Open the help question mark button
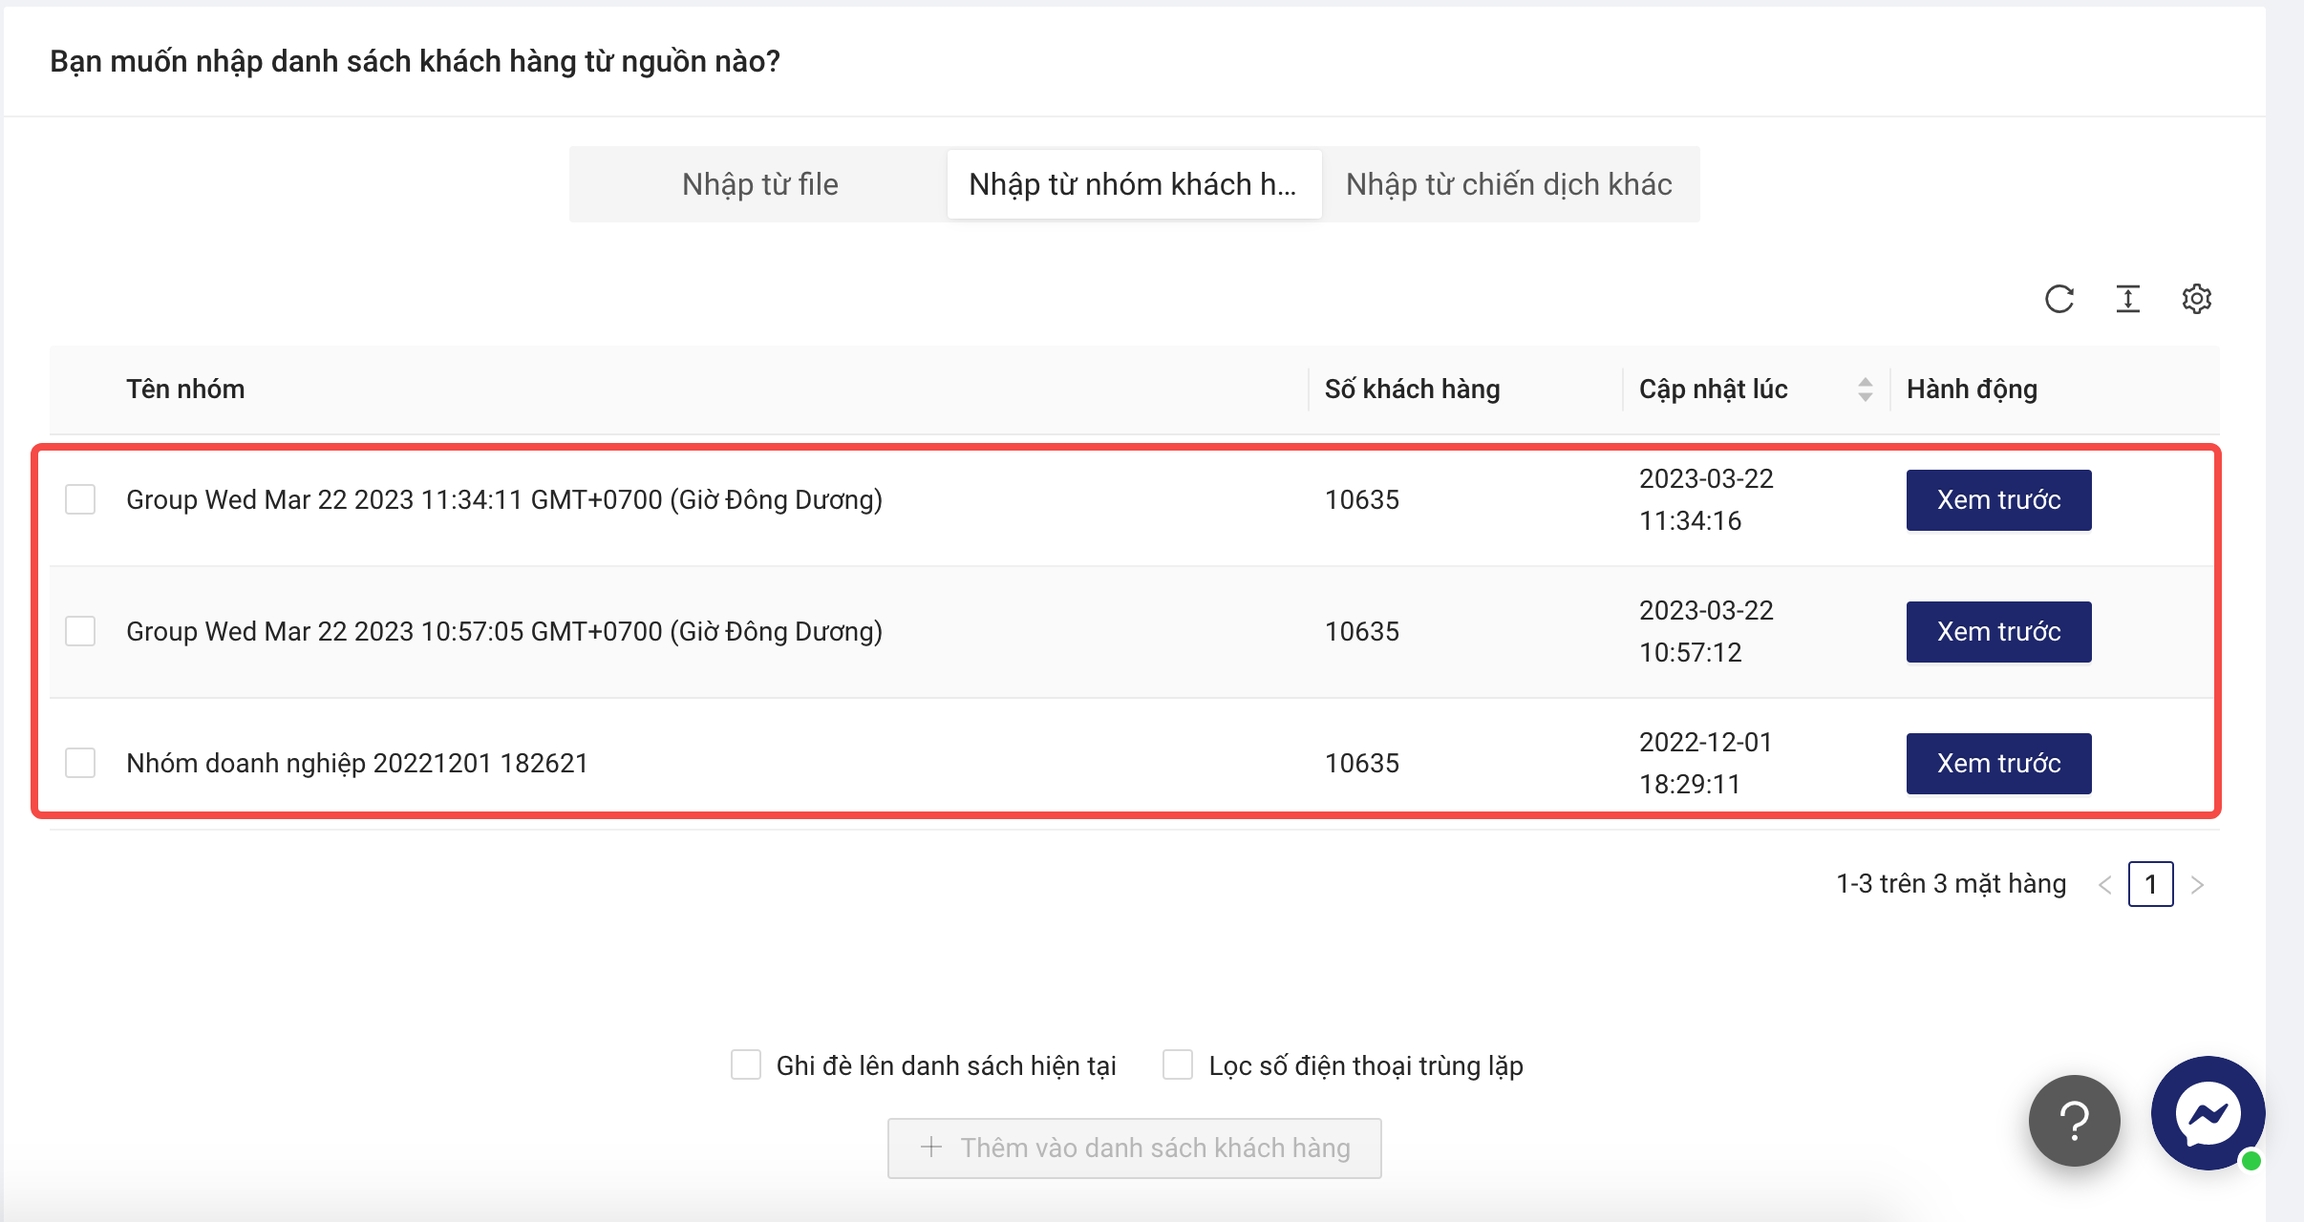2304x1222 pixels. pyautogui.click(x=2074, y=1121)
